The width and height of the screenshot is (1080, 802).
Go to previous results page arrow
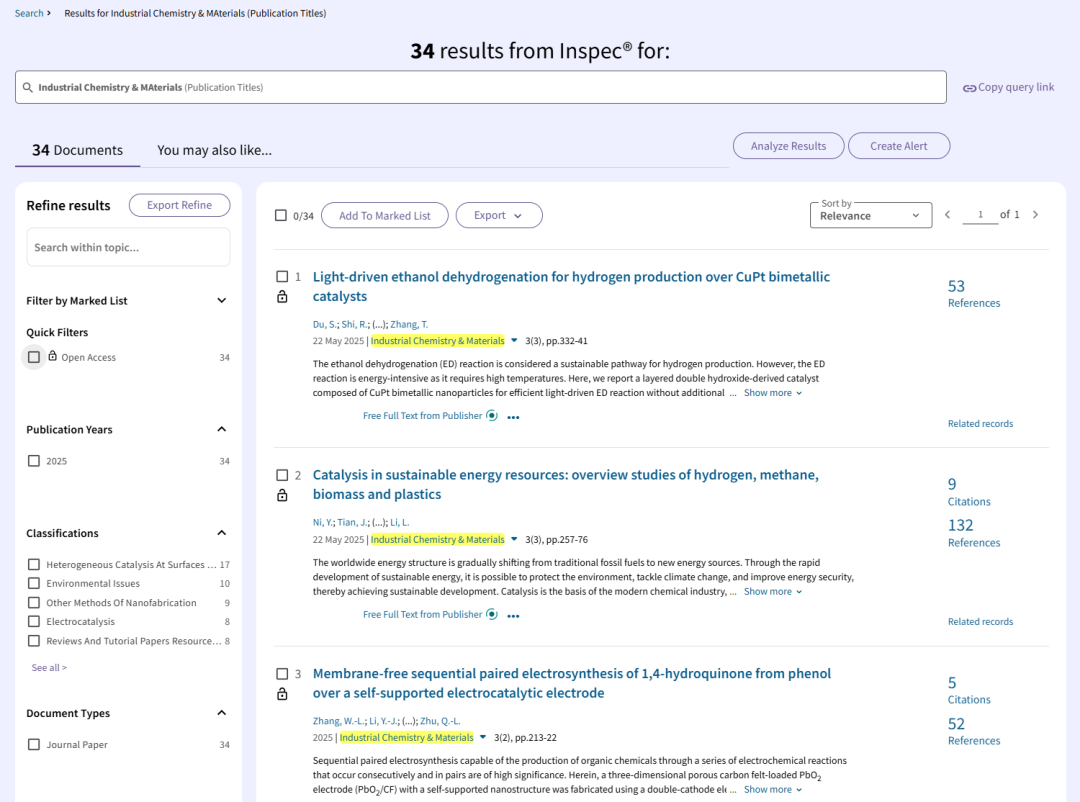[x=948, y=215]
